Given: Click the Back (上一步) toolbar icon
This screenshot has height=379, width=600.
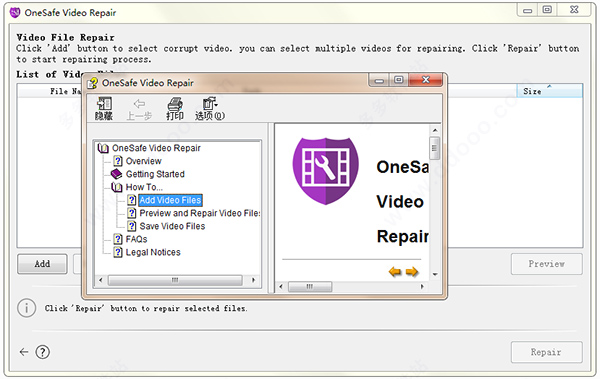Looking at the screenshot, I should 139,109.
